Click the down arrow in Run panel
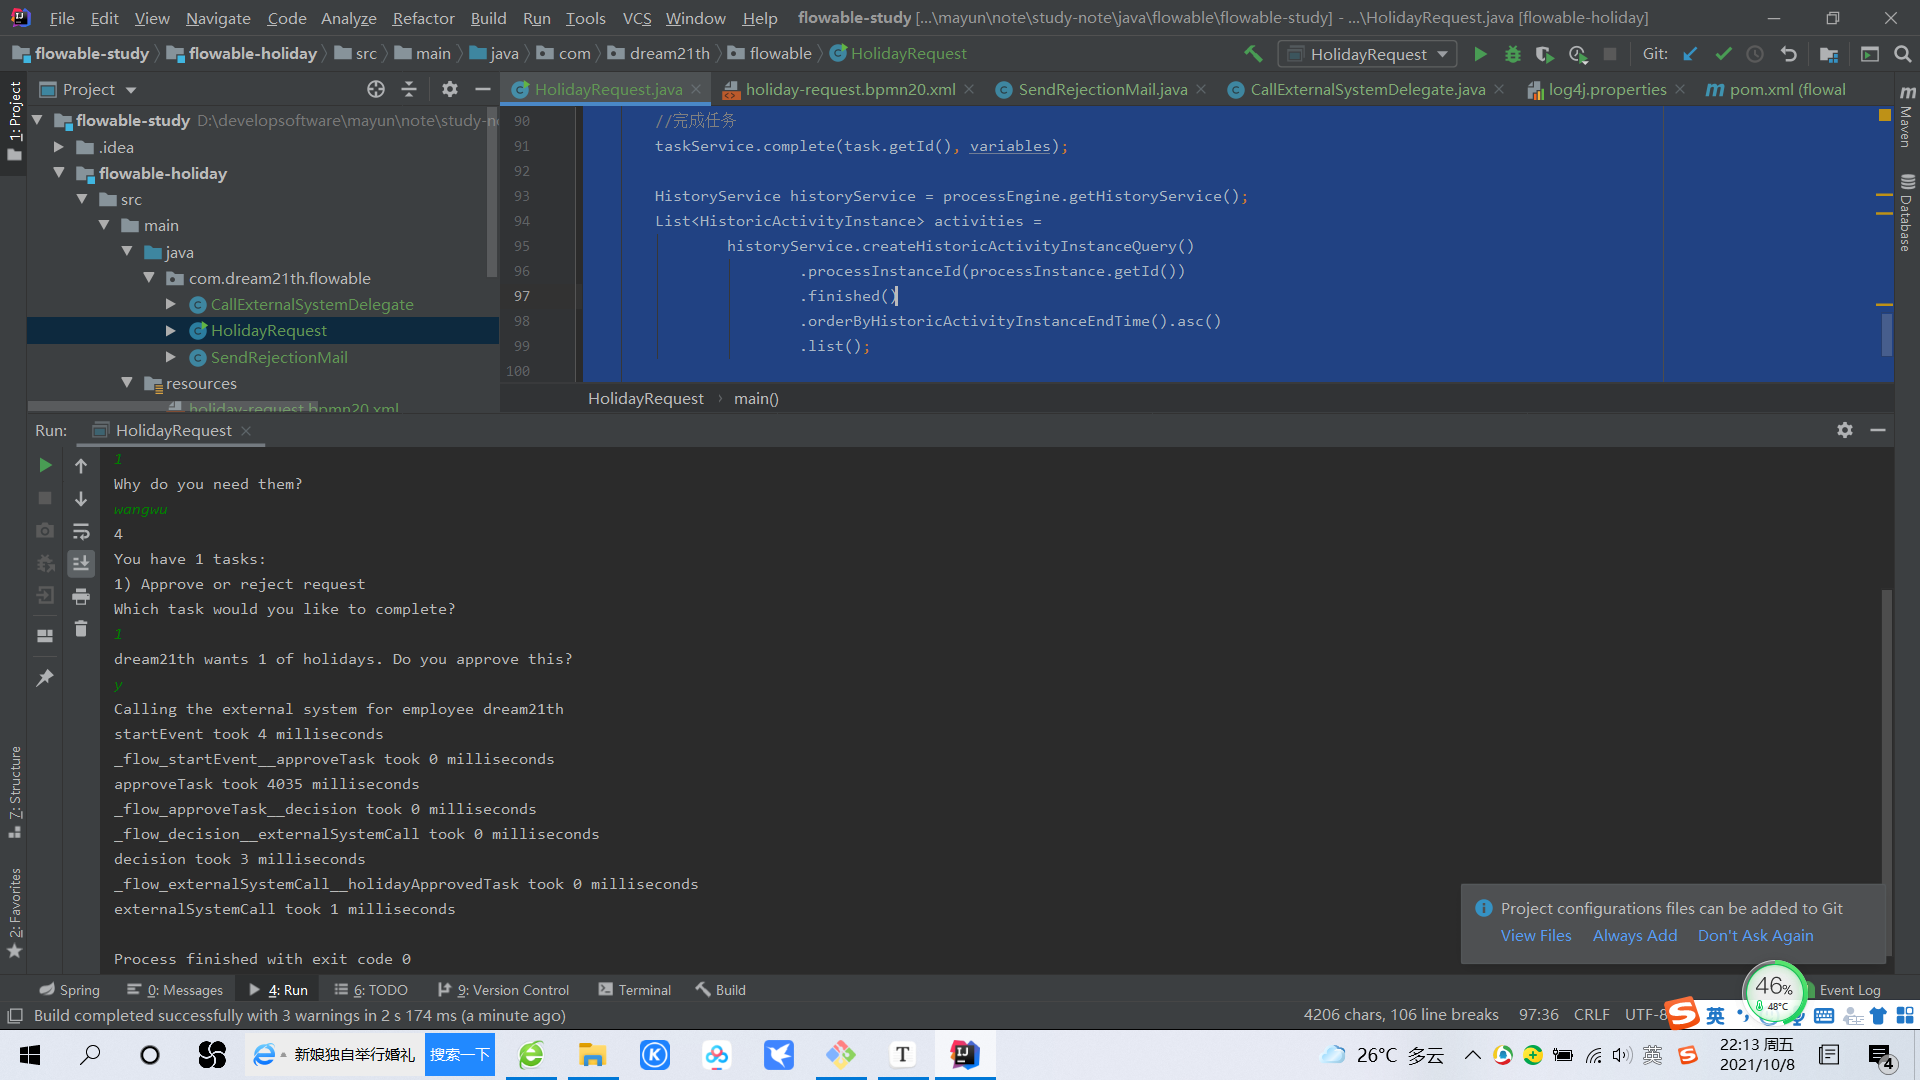 (x=81, y=498)
